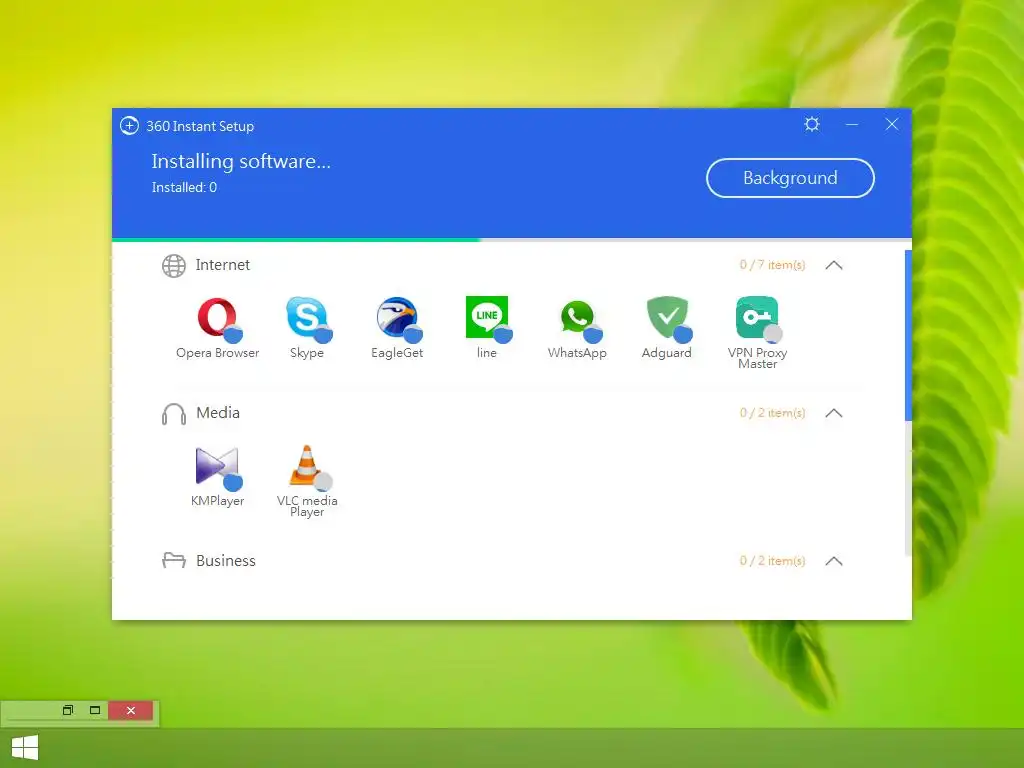Click the 'Opera Browser' label
1024x768 pixels.
(217, 353)
